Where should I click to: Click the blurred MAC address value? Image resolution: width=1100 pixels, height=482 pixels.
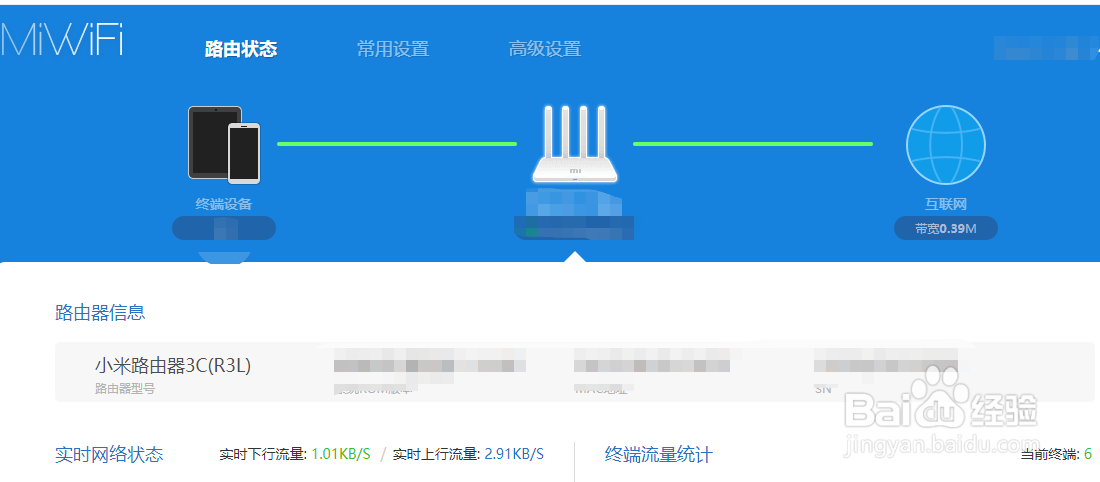[x=652, y=366]
